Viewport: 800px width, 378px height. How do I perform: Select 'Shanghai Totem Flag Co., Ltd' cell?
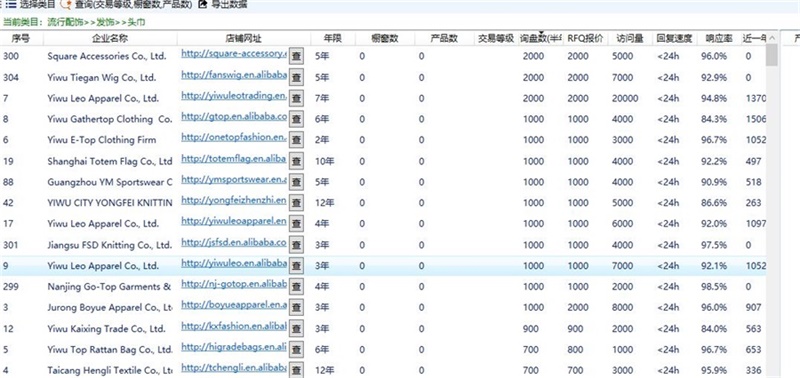click(x=110, y=162)
